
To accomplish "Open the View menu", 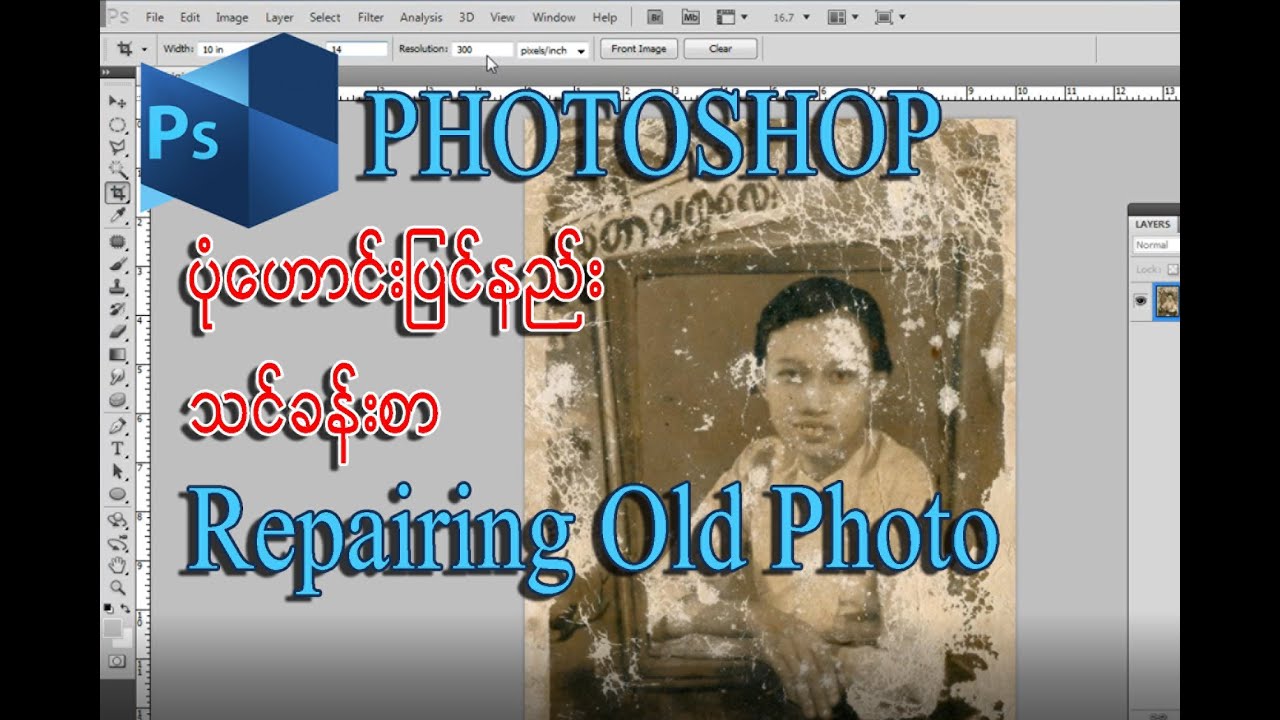I will pos(503,18).
